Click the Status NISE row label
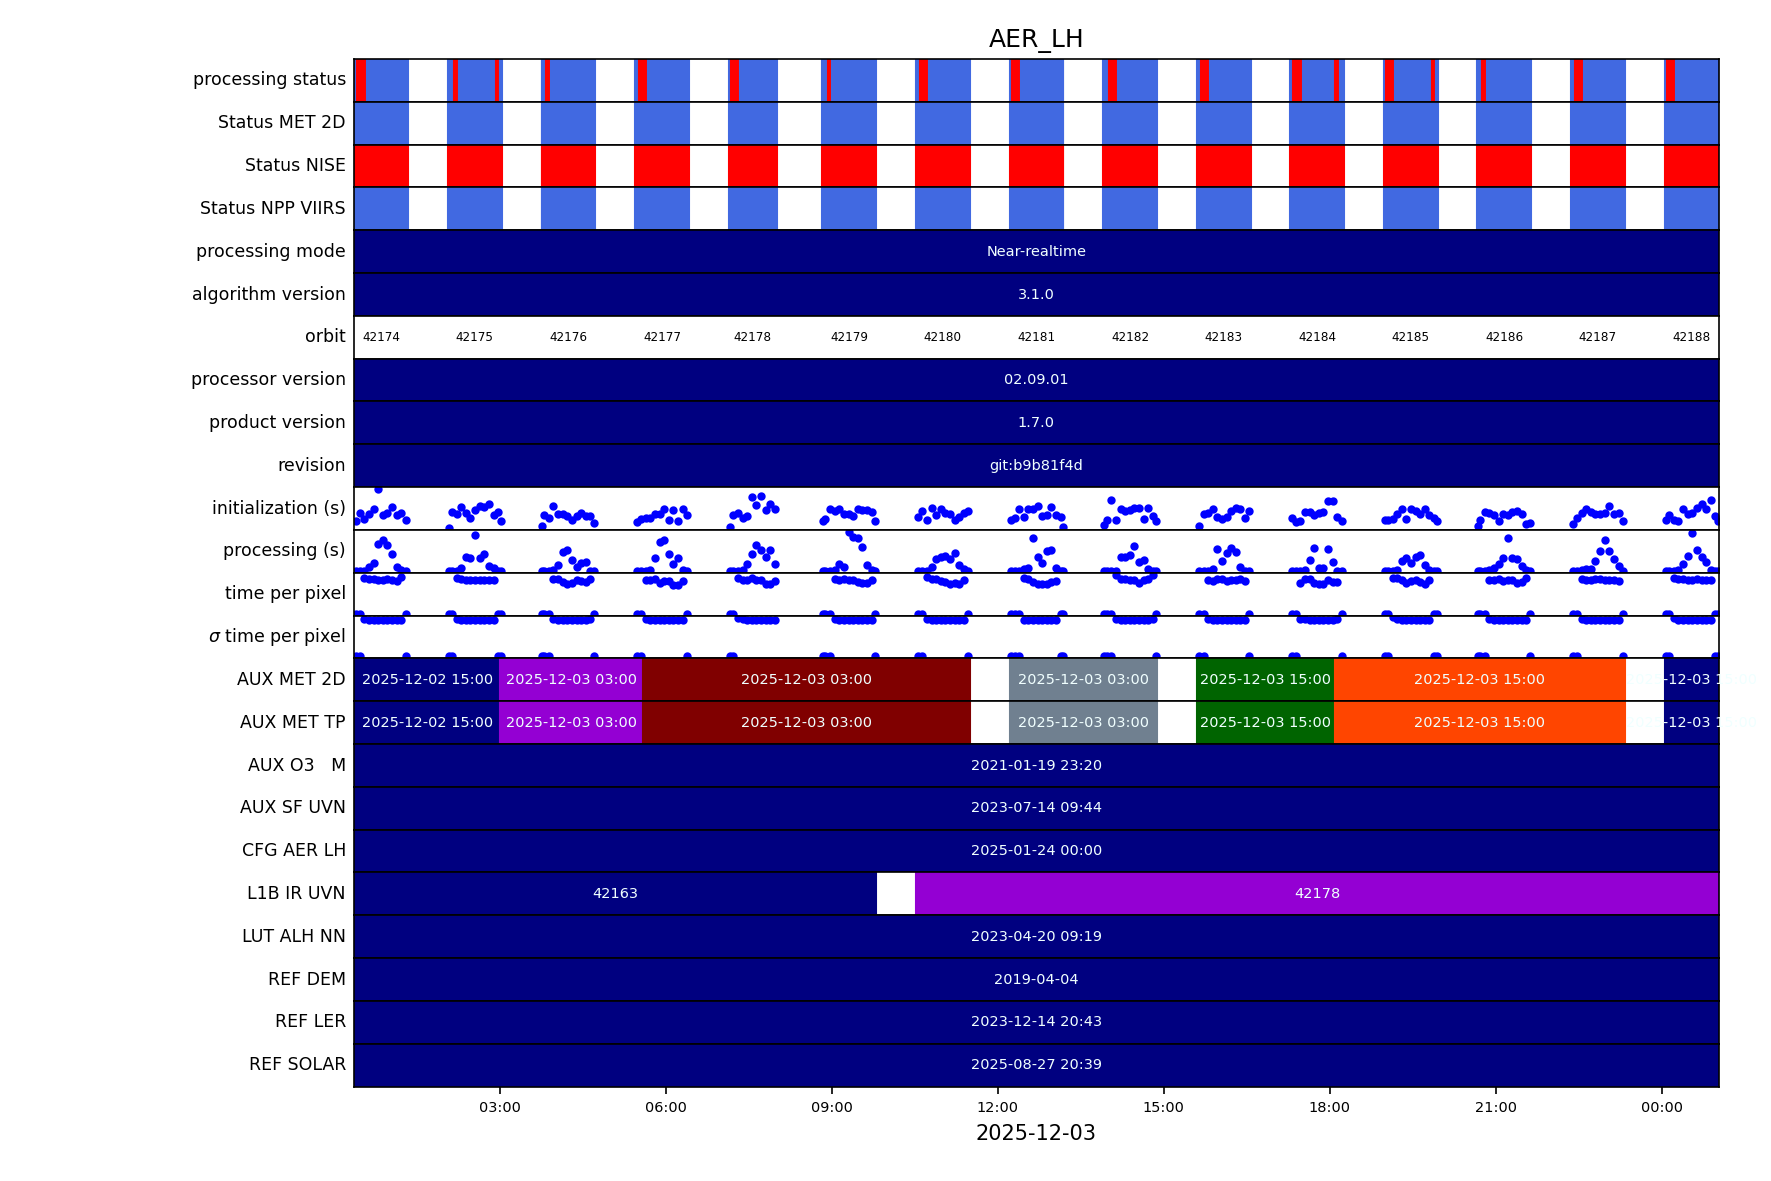The width and height of the screenshot is (1771, 1181). (x=295, y=165)
